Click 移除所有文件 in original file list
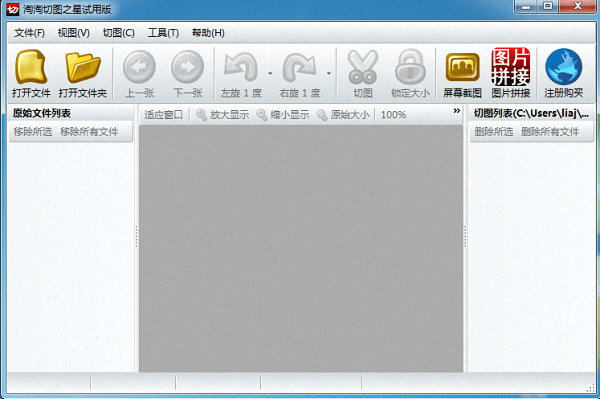The width and height of the screenshot is (600, 399). pyautogui.click(x=89, y=132)
